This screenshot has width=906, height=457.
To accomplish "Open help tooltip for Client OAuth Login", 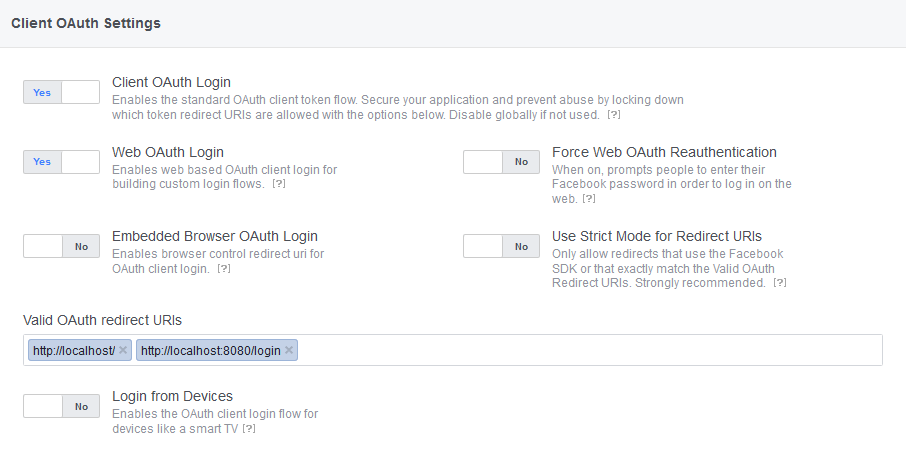I will click(x=614, y=115).
